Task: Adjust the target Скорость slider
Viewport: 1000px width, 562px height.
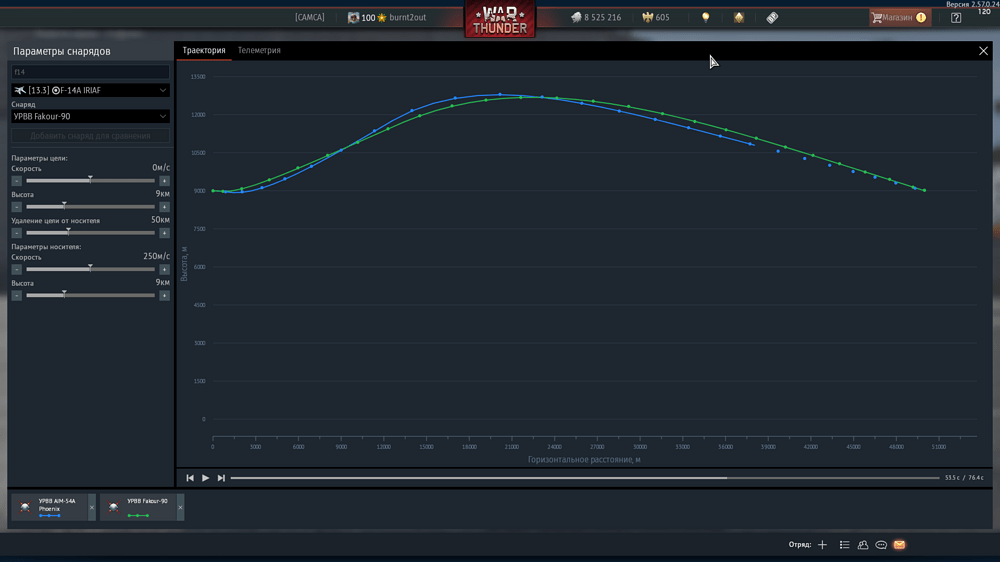Action: (x=91, y=181)
